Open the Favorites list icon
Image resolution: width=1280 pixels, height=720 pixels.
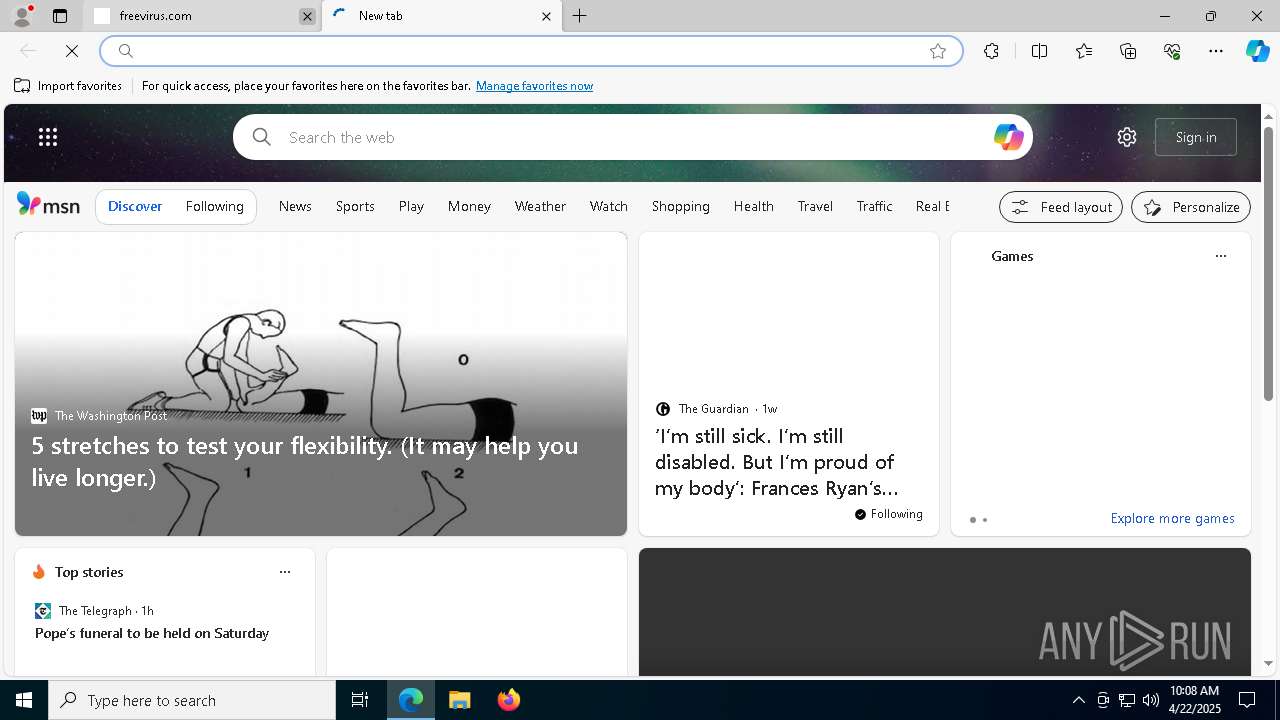[x=1084, y=51]
